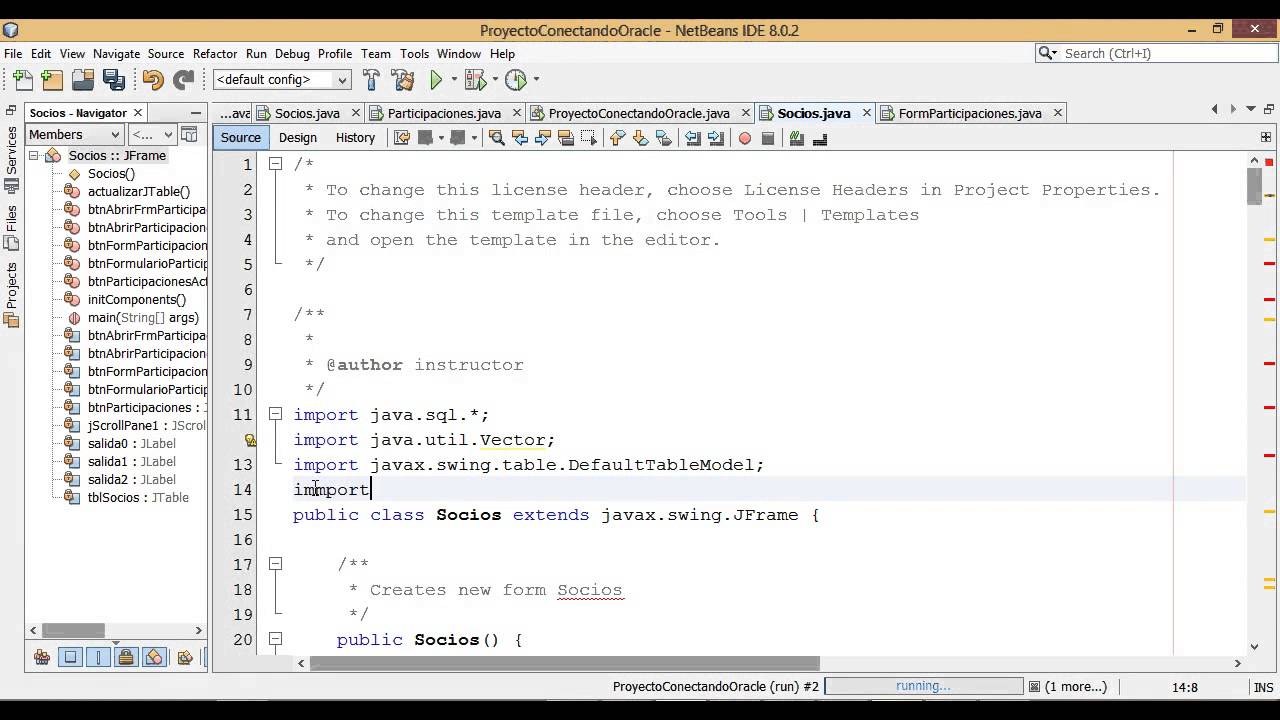Click the Redo arrow icon

(183, 79)
